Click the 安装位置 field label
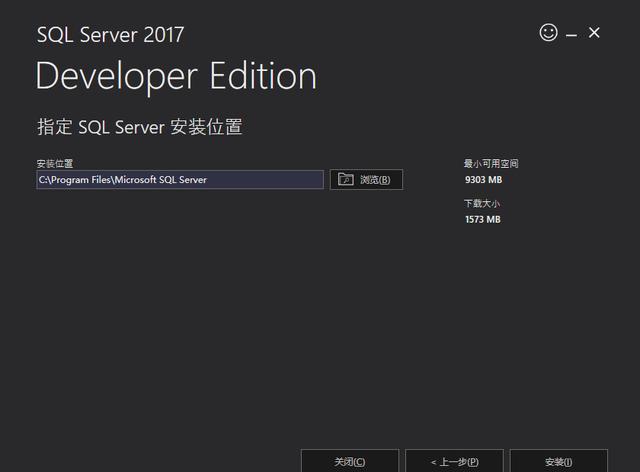Viewport: 640px width, 472px height. tap(55, 164)
